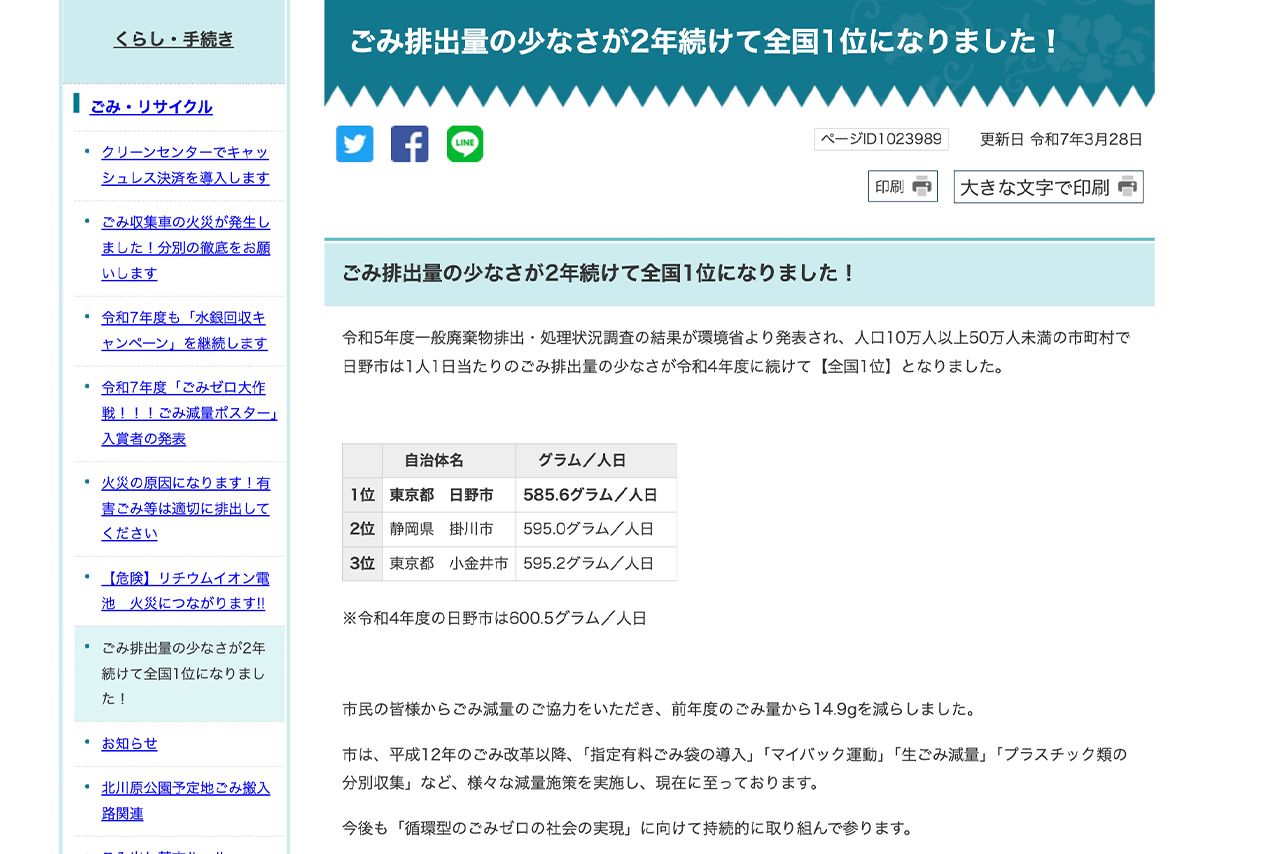Viewport: 1280px width, 854px height.
Task: Share the page via LINE
Action: pyautogui.click(x=464, y=144)
